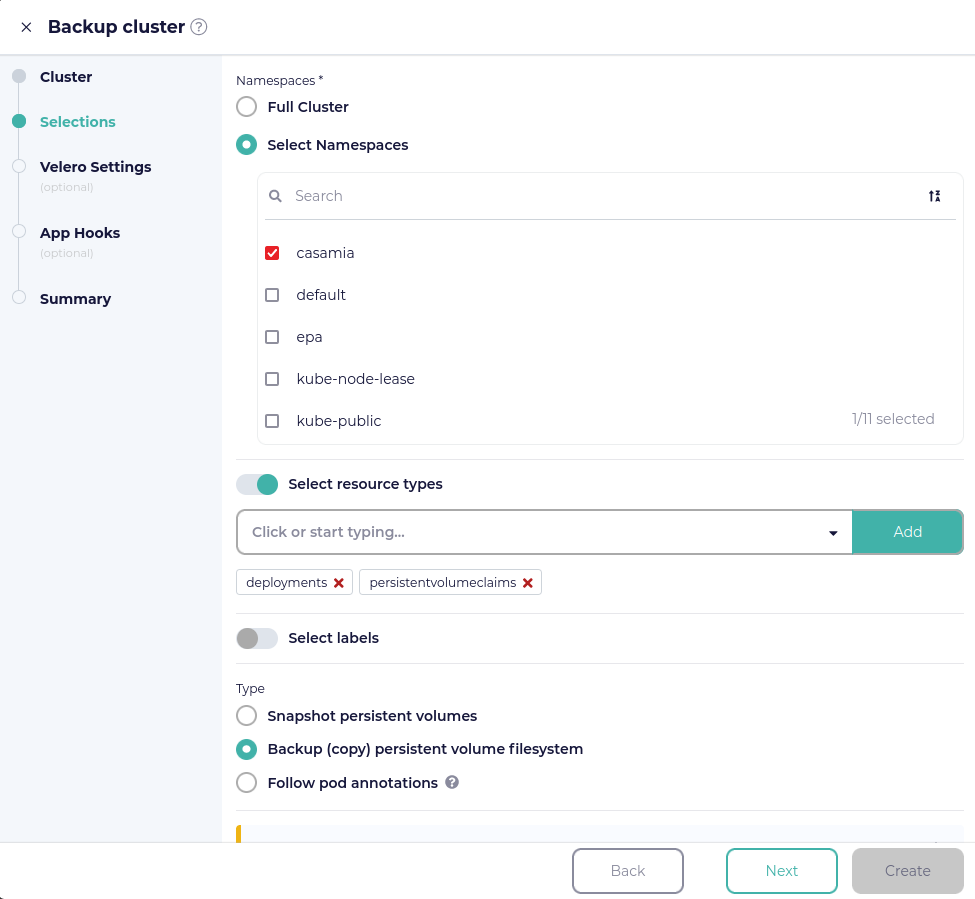Click the persistentvolumeclaims tag label
Image resolution: width=975 pixels, height=899 pixels.
(443, 583)
